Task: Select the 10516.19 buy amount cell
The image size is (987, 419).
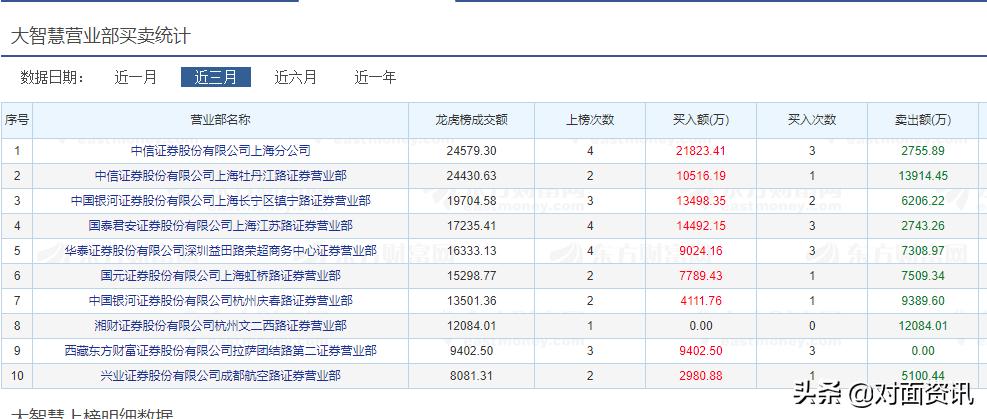Action: pyautogui.click(x=701, y=176)
